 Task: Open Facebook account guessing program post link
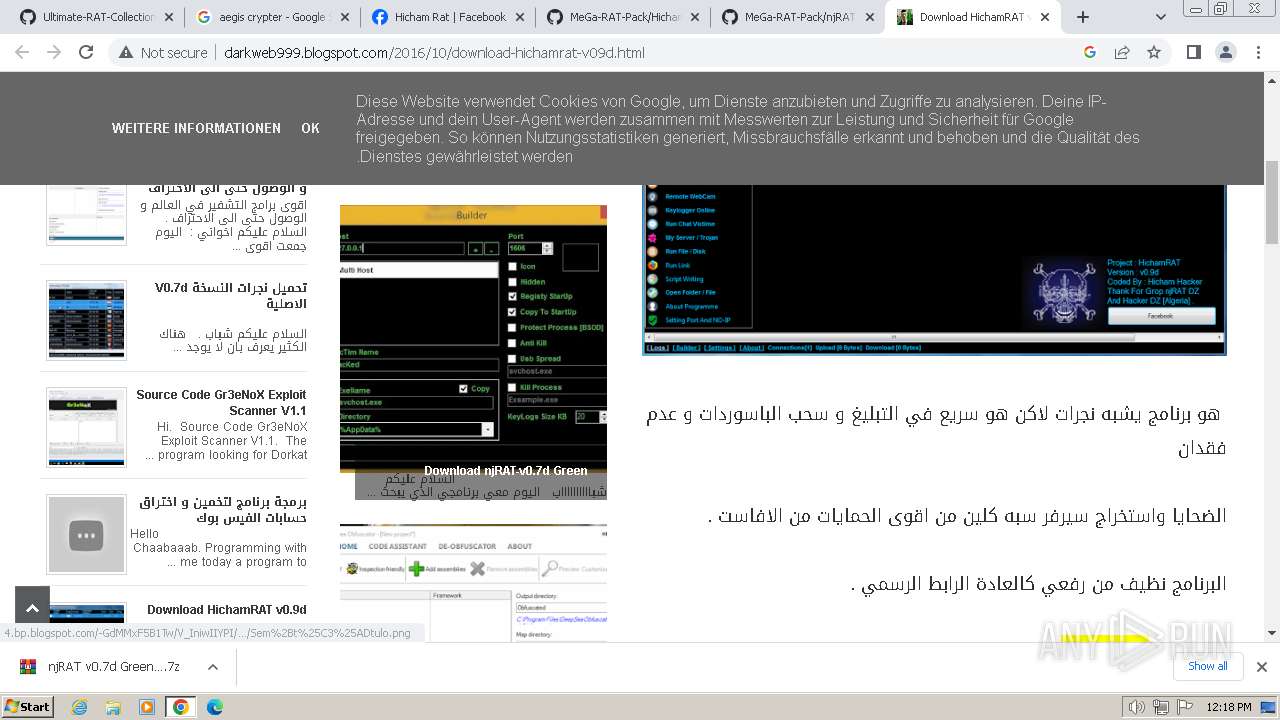(x=223, y=510)
